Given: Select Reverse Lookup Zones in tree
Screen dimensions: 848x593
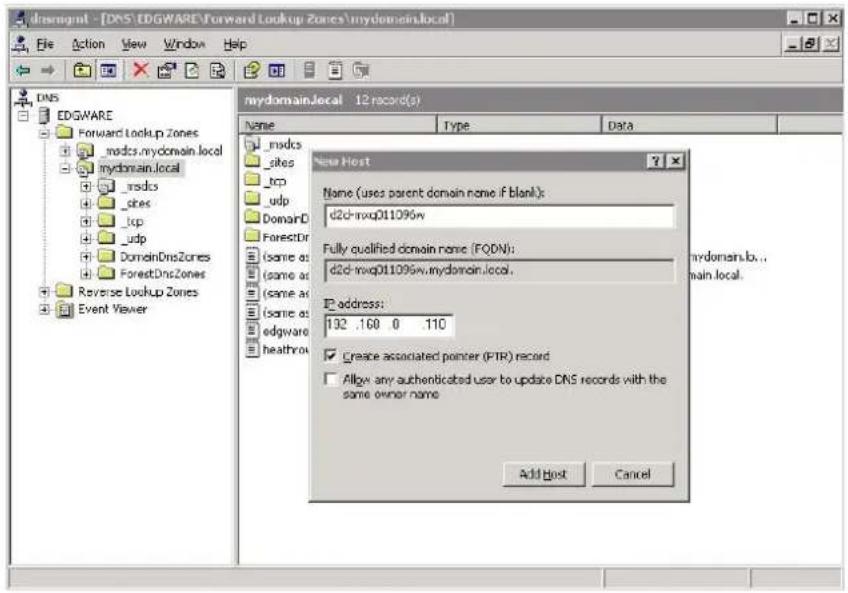Looking at the screenshot, I should click(138, 292).
